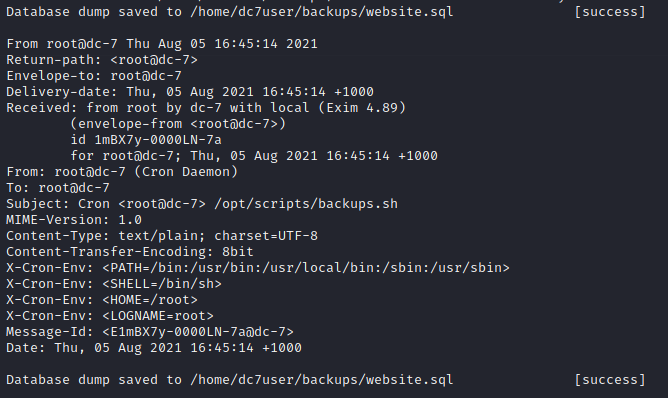Click the To: root@dc-7 line

[x=58, y=188]
